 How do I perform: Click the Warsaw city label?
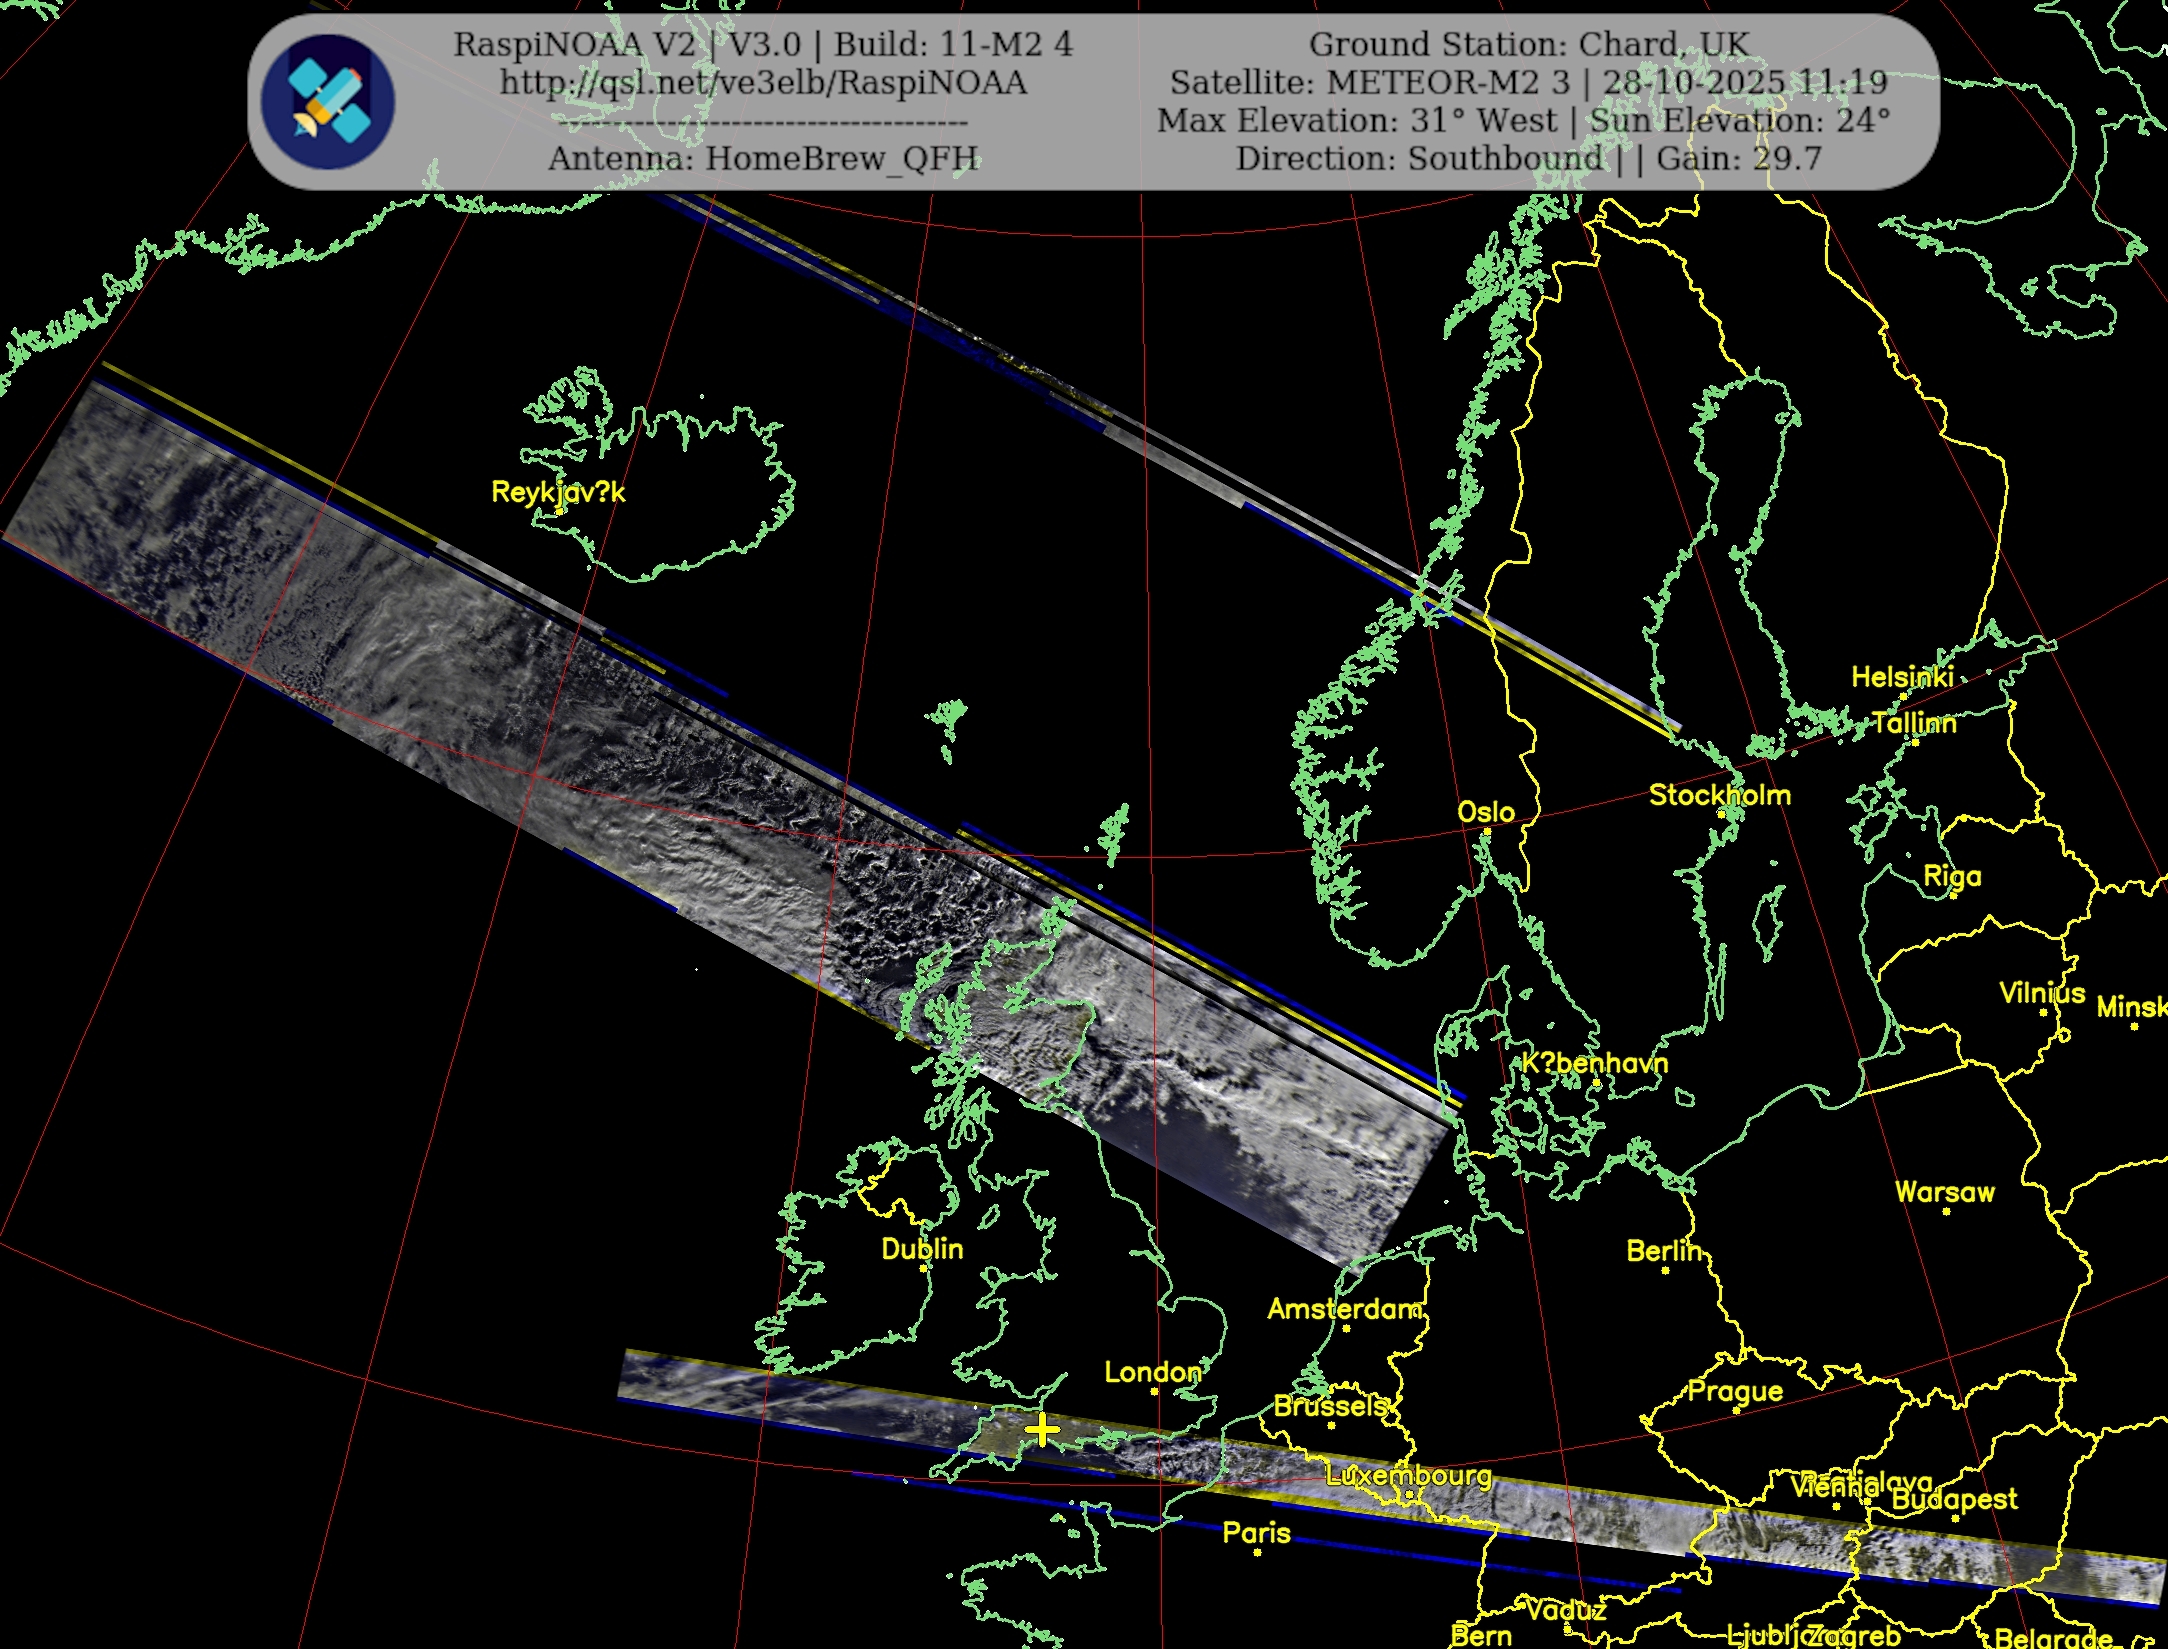(x=1944, y=1192)
